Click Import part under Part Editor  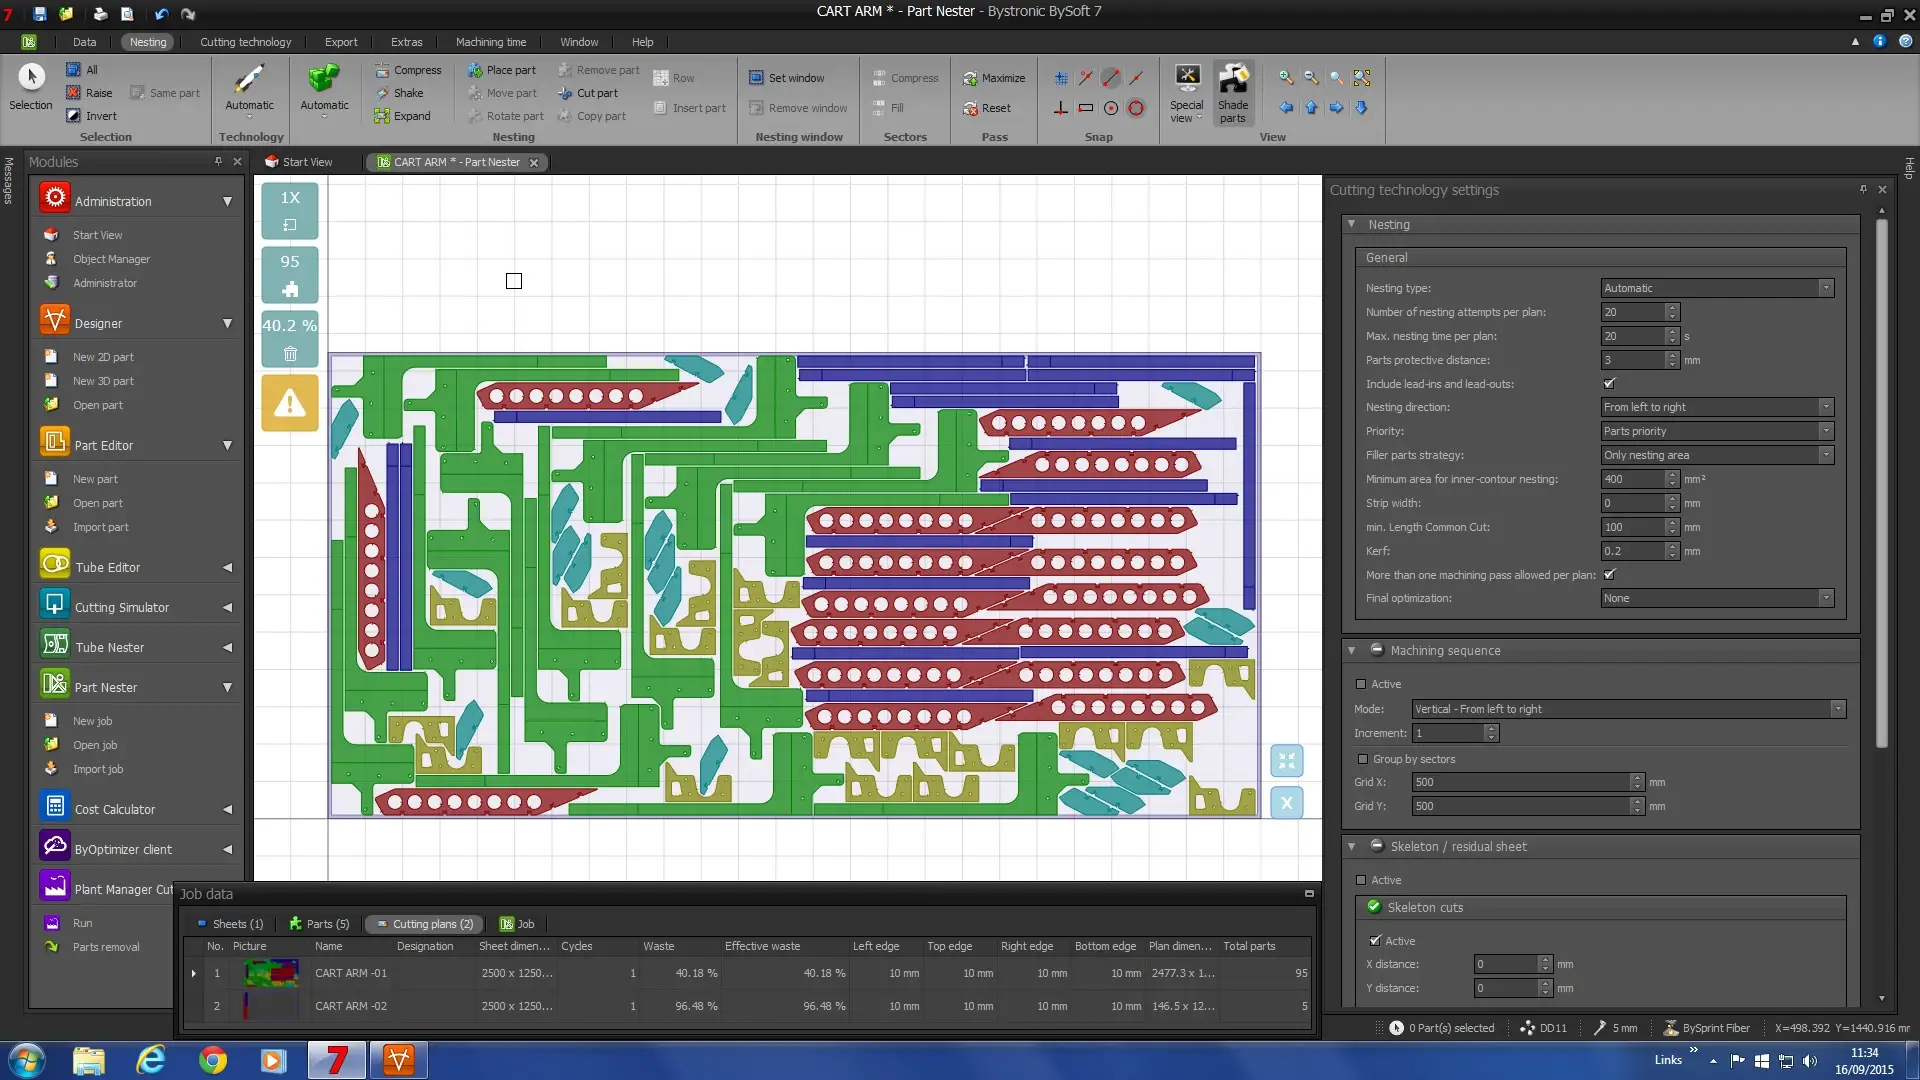pyautogui.click(x=100, y=527)
